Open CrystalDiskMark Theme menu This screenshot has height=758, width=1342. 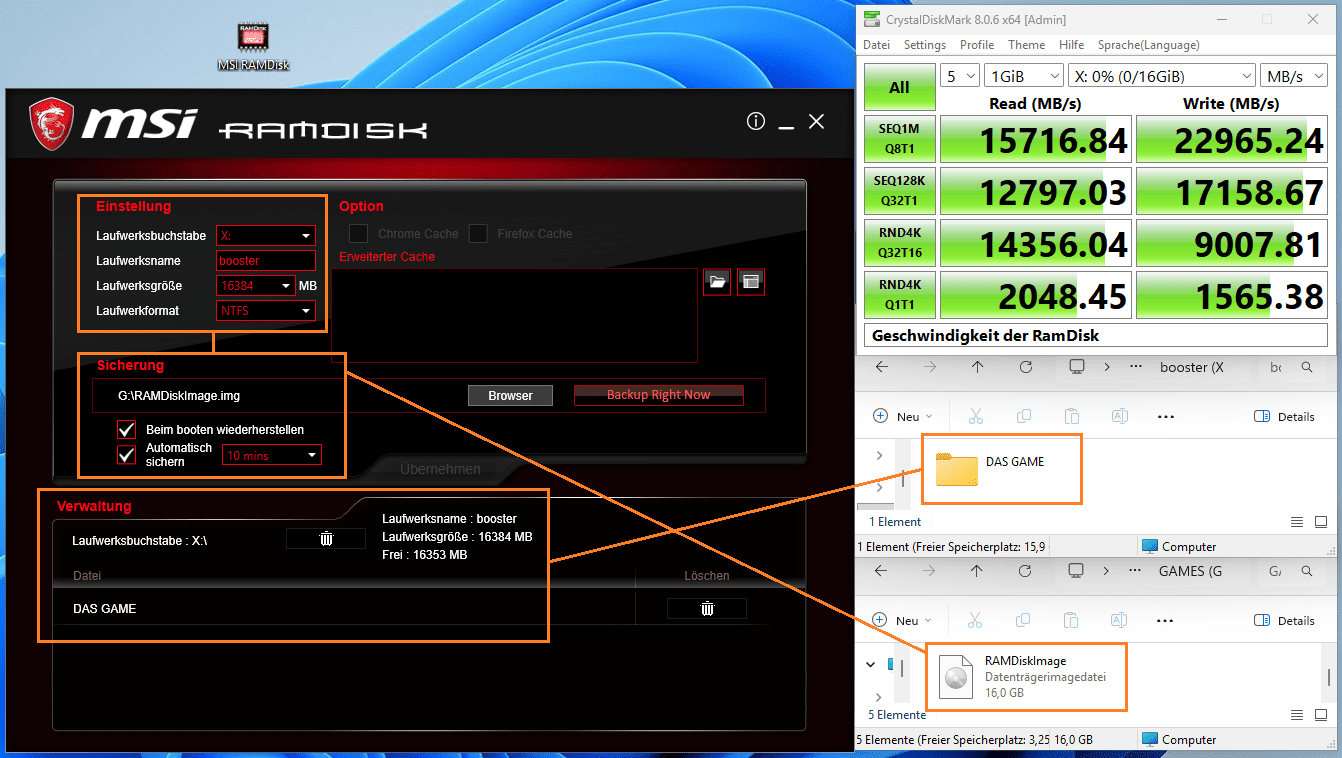(x=1026, y=45)
